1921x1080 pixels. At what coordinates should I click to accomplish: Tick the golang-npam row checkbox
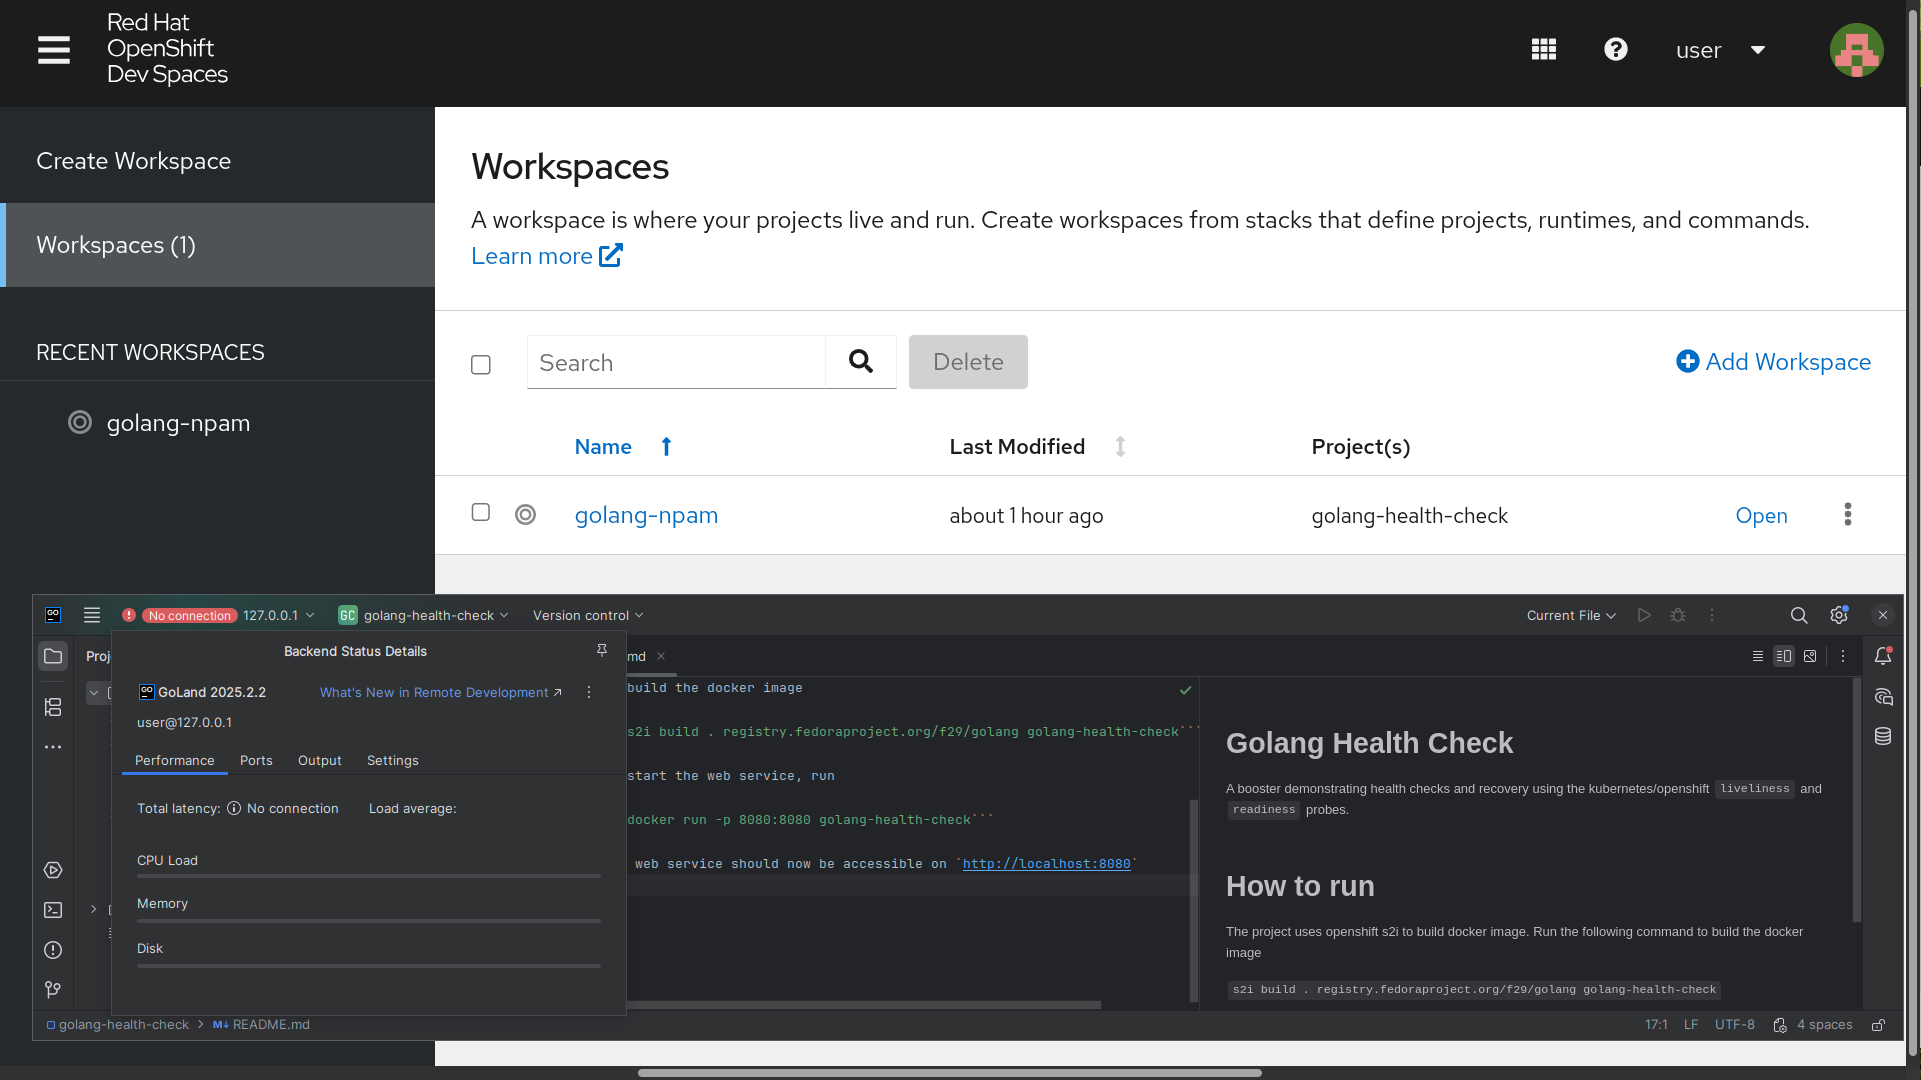[481, 512]
